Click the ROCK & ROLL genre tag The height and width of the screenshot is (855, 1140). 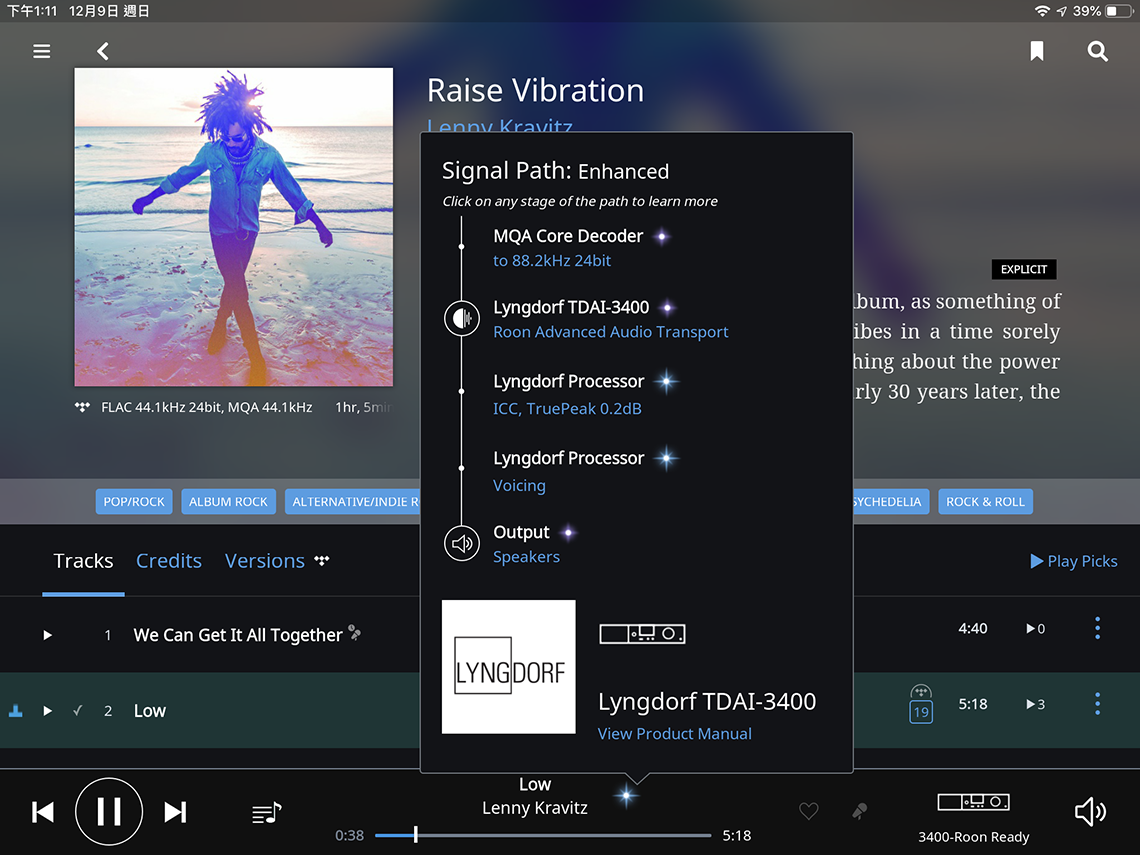pyautogui.click(x=985, y=502)
